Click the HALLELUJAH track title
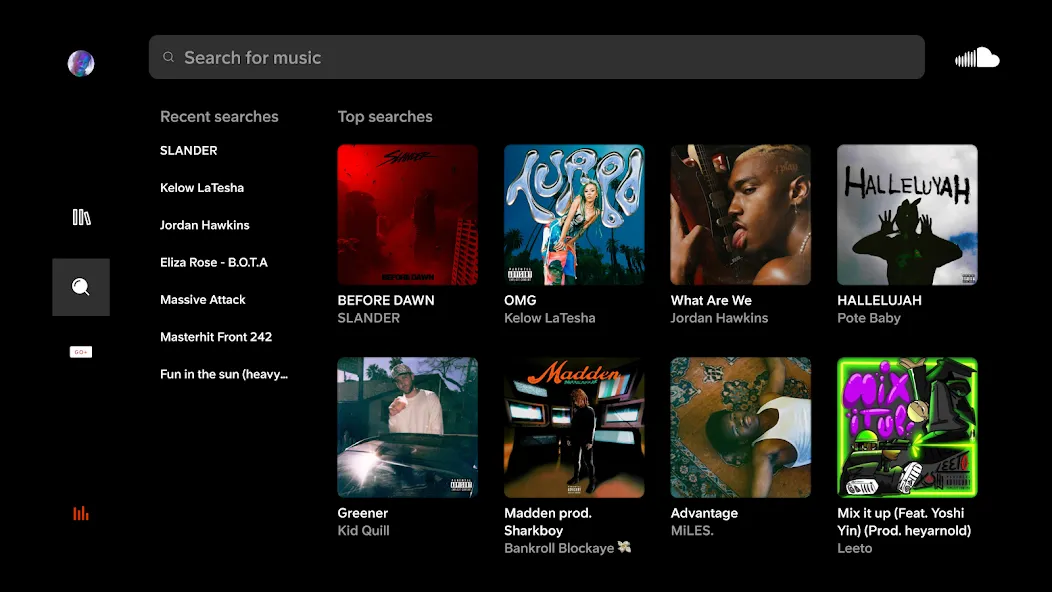 click(x=880, y=301)
